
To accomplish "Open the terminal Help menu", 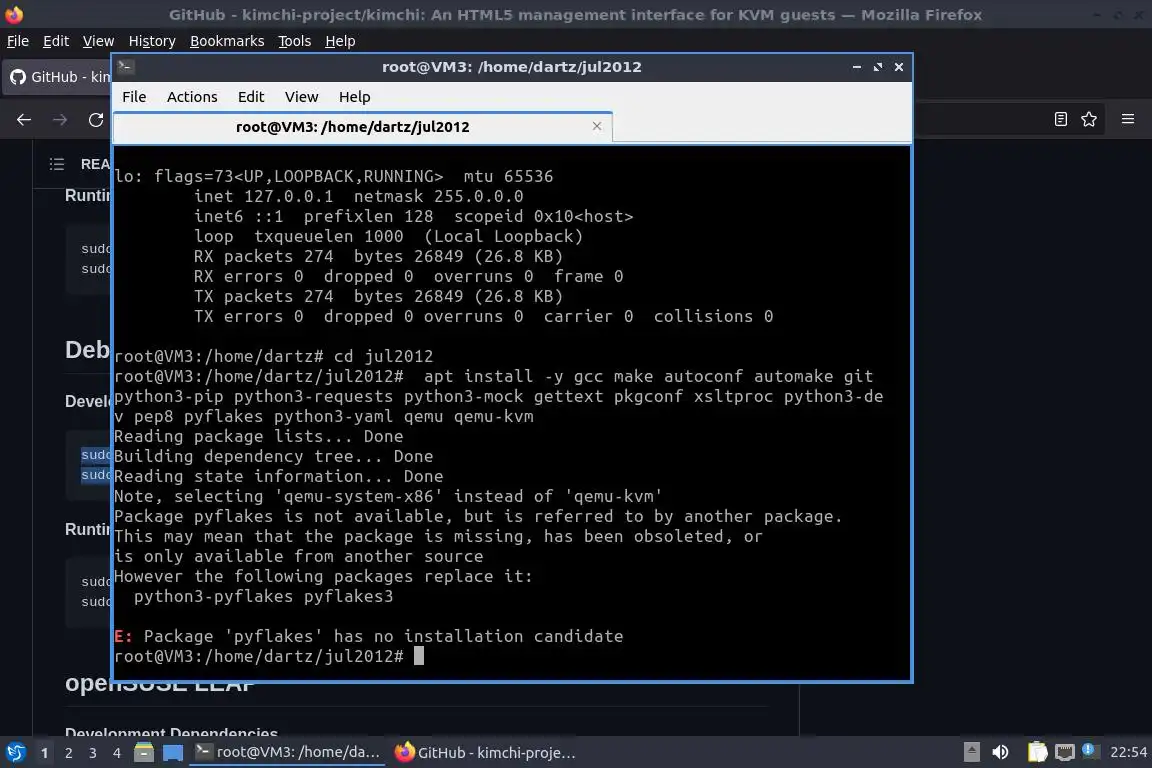I will click(354, 97).
